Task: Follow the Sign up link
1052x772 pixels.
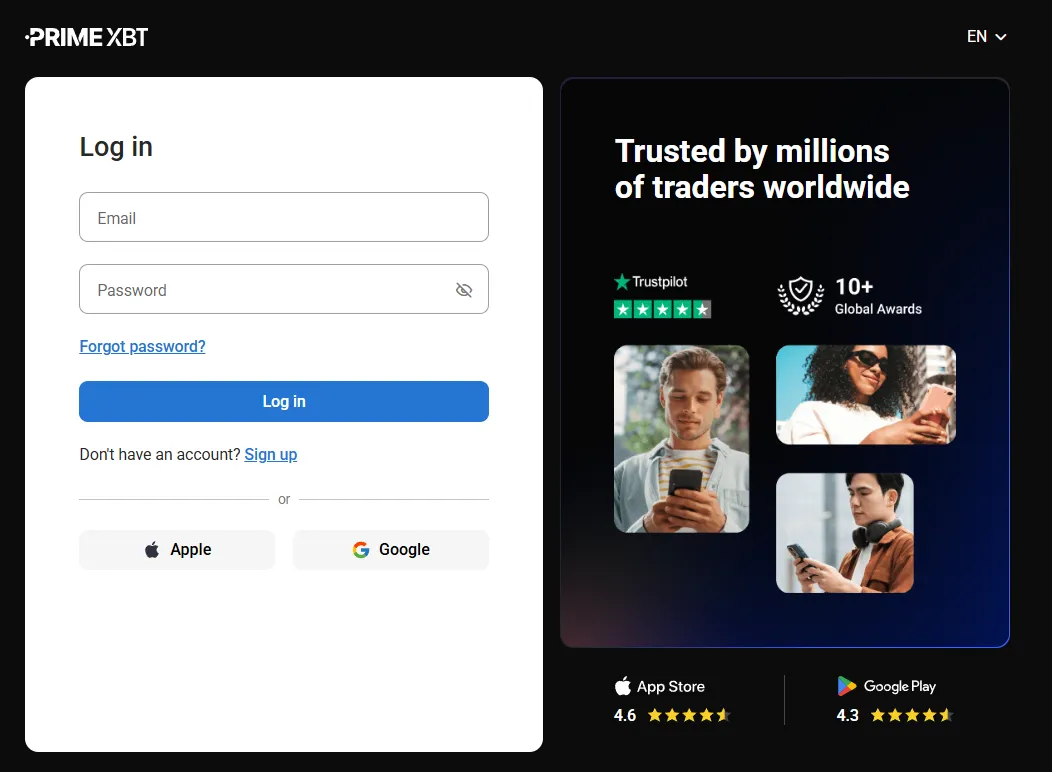Action: click(x=270, y=454)
